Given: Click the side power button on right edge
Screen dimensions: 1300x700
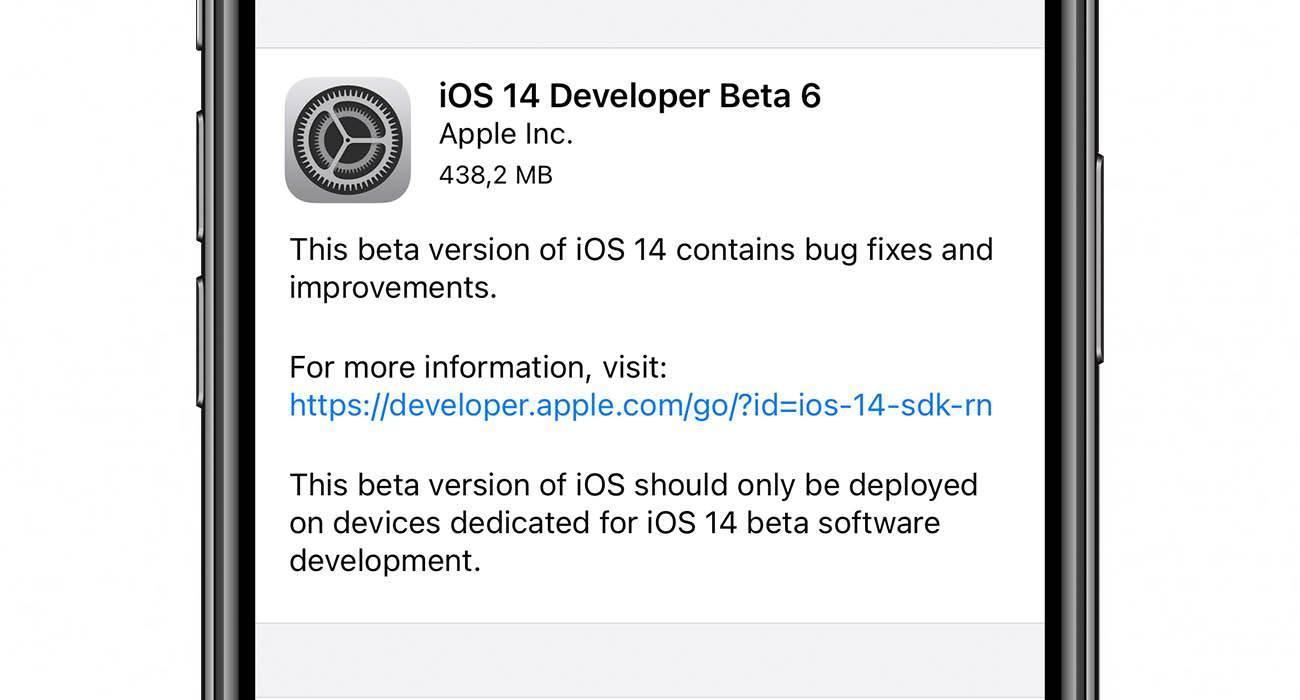Looking at the screenshot, I should [1099, 258].
